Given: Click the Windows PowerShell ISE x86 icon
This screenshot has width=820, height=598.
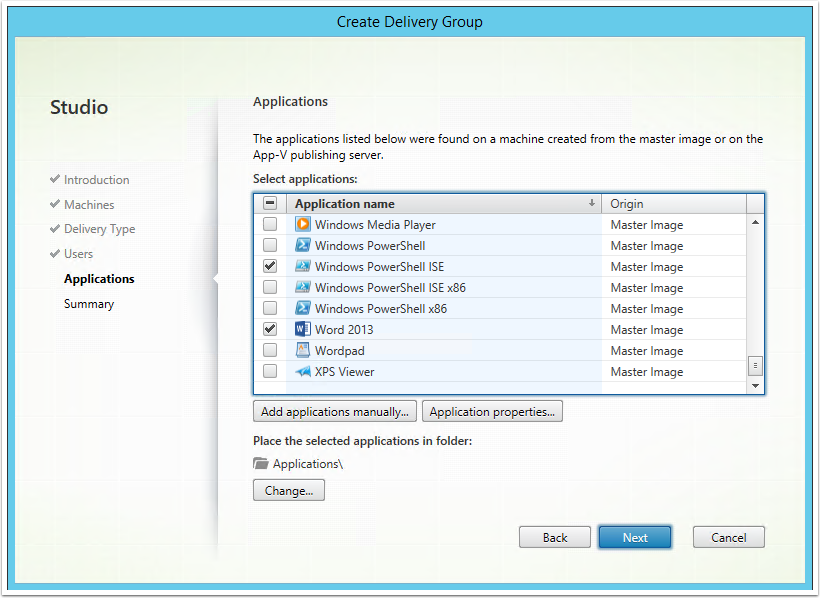Looking at the screenshot, I should click(x=302, y=287).
